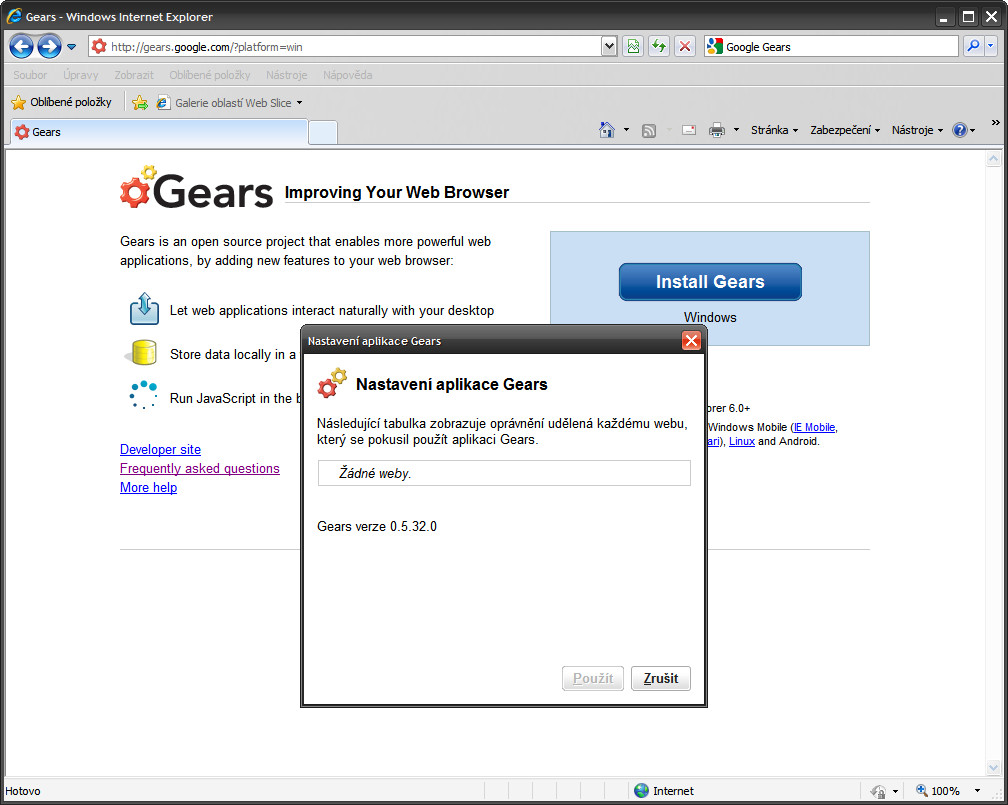
Task: Open the Developer site link
Action: [160, 449]
